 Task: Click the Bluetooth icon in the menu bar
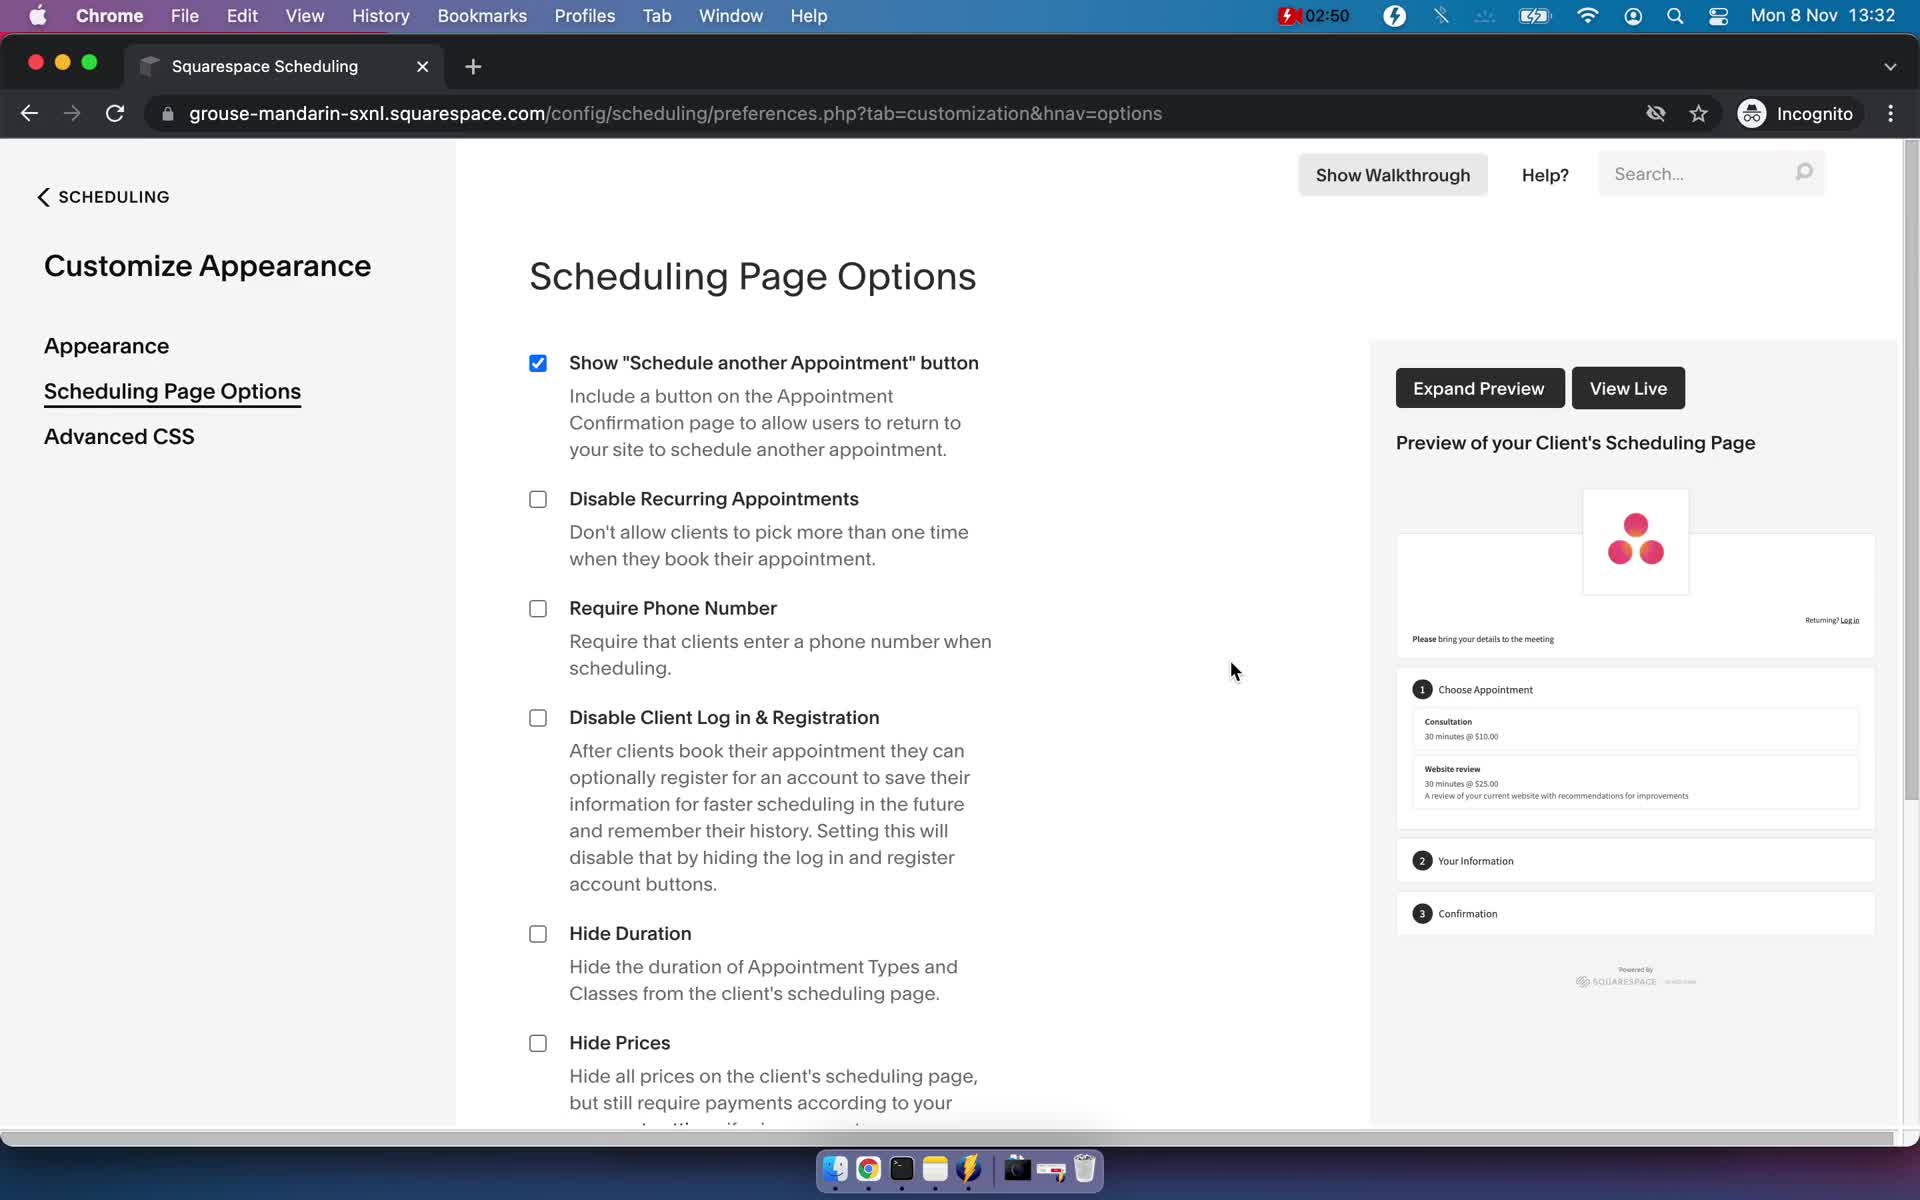1441,16
